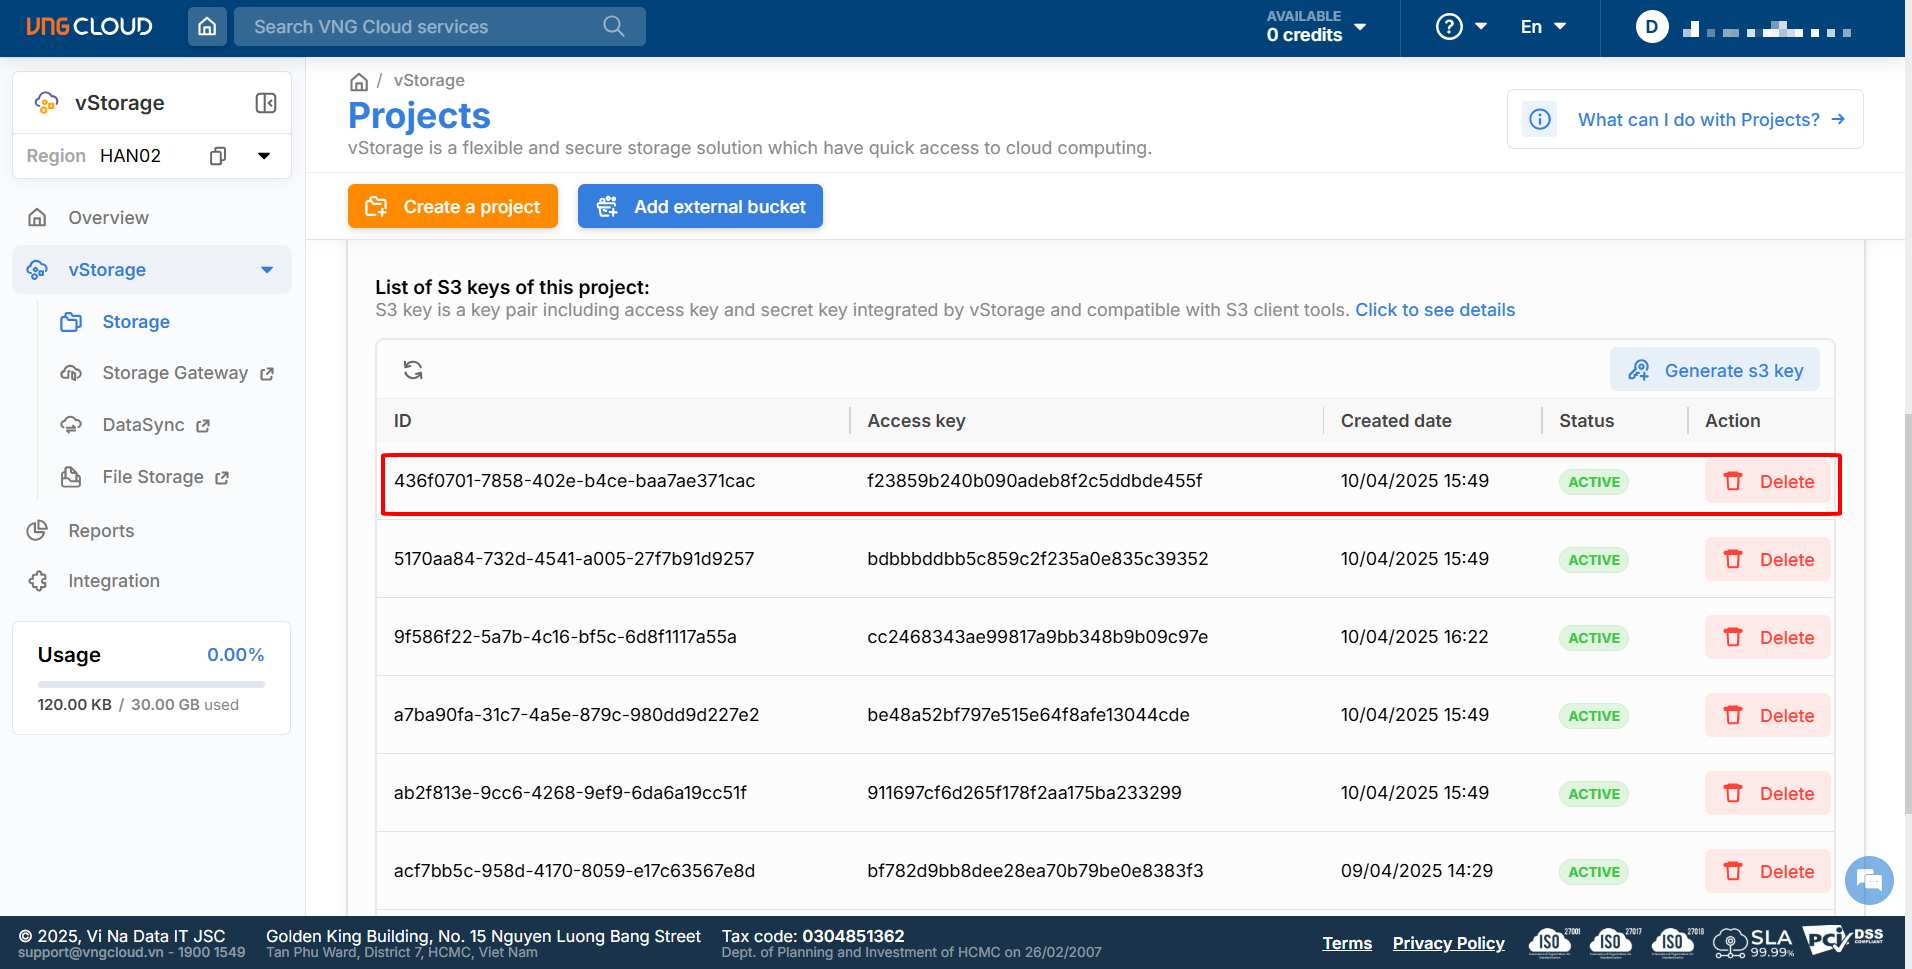Click the Create a project button

453,207
